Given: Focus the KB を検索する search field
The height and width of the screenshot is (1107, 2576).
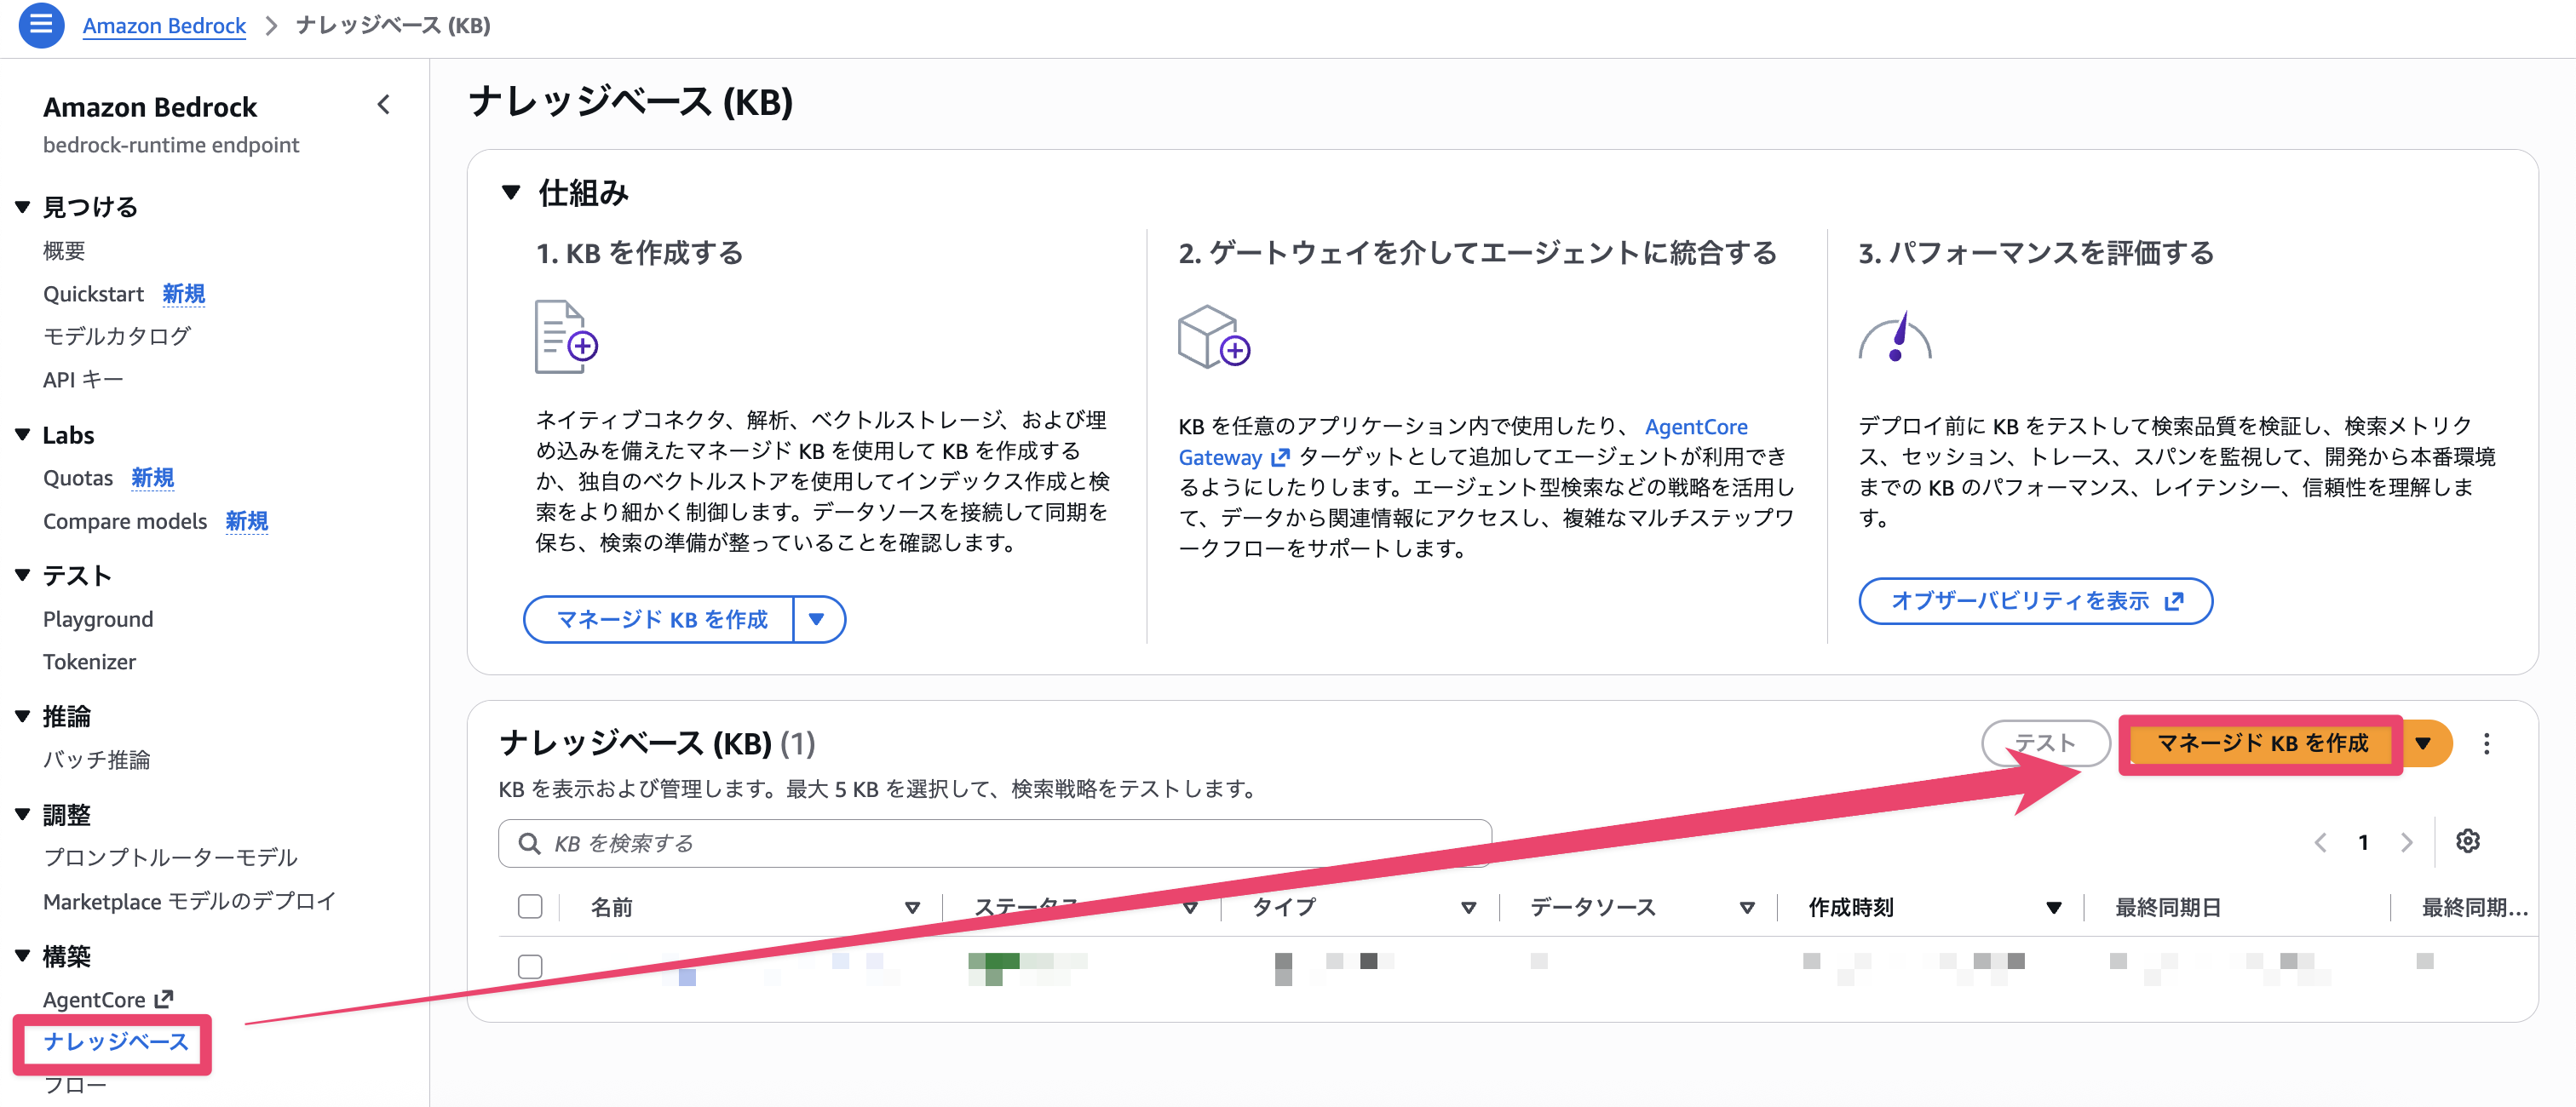Looking at the screenshot, I should [994, 844].
